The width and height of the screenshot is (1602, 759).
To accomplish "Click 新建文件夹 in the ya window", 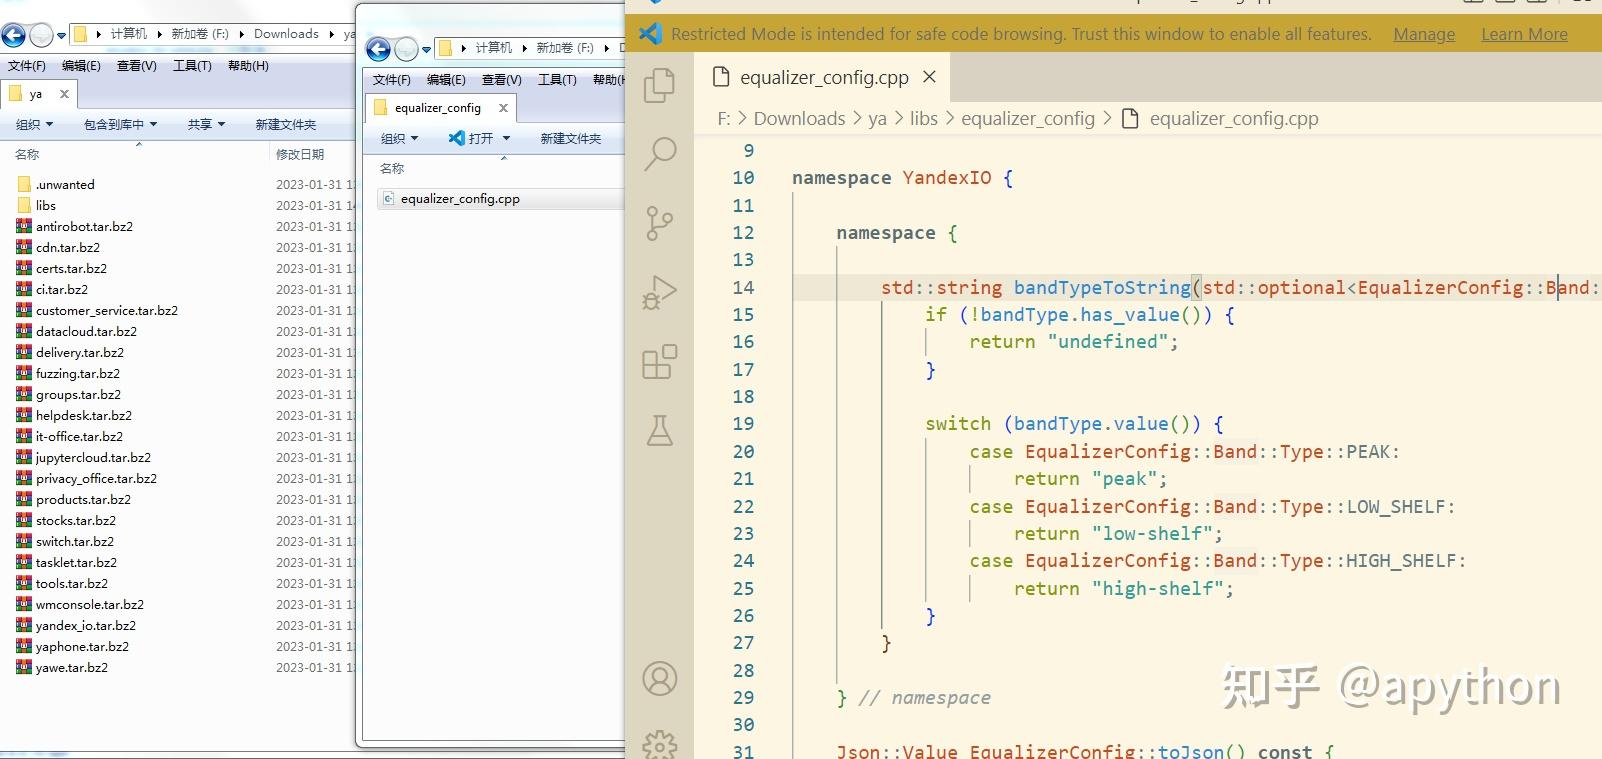I will (x=286, y=125).
